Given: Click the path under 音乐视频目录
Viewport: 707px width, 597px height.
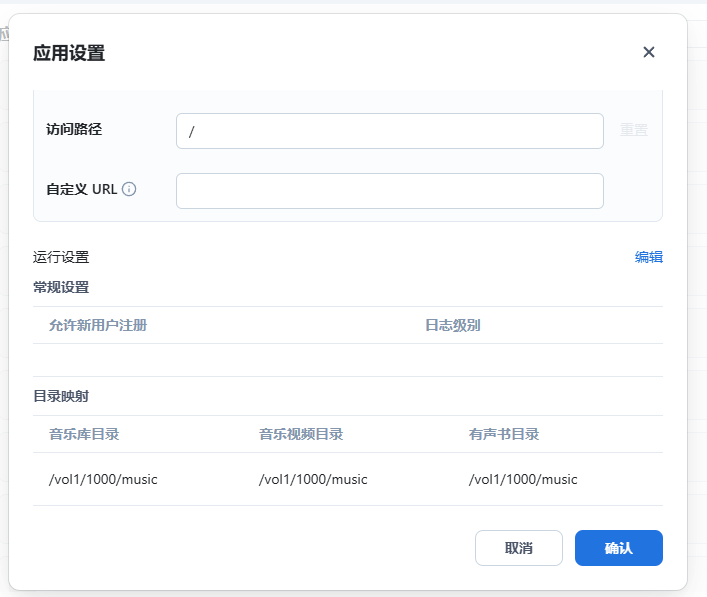Looking at the screenshot, I should point(313,479).
